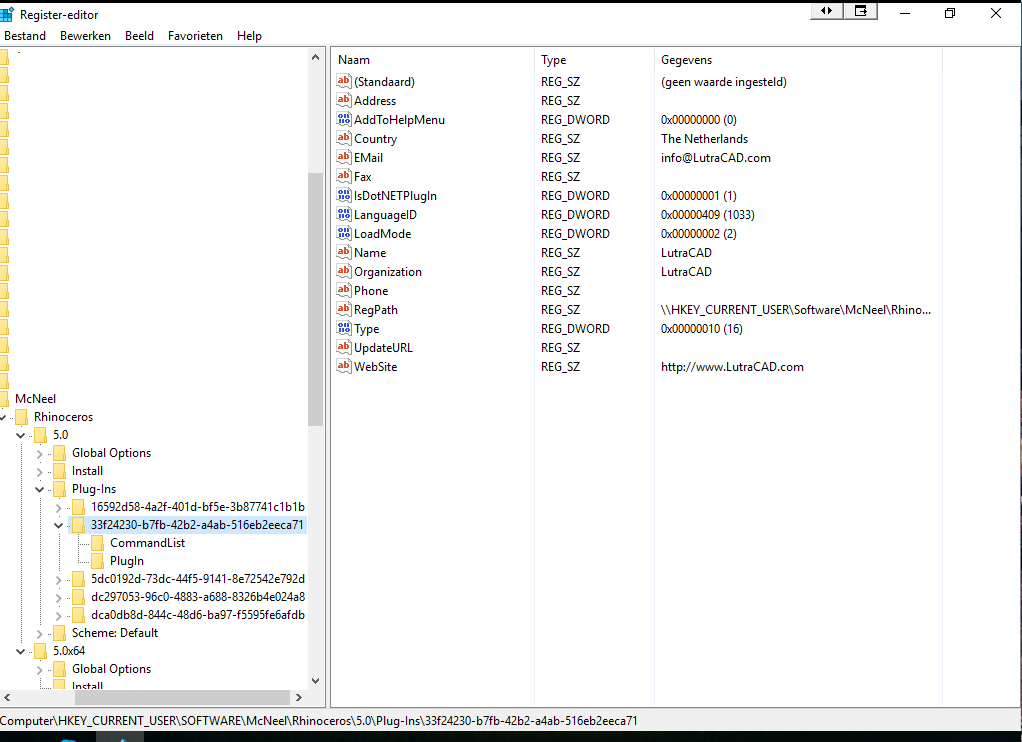
Task: Sort values by the Naam column header
Action: pos(433,59)
